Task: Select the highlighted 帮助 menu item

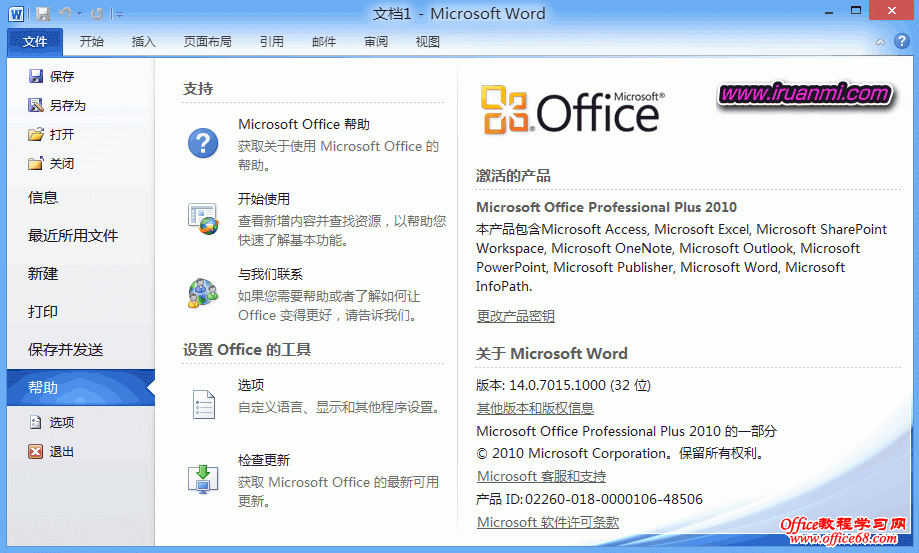Action: pyautogui.click(x=81, y=387)
